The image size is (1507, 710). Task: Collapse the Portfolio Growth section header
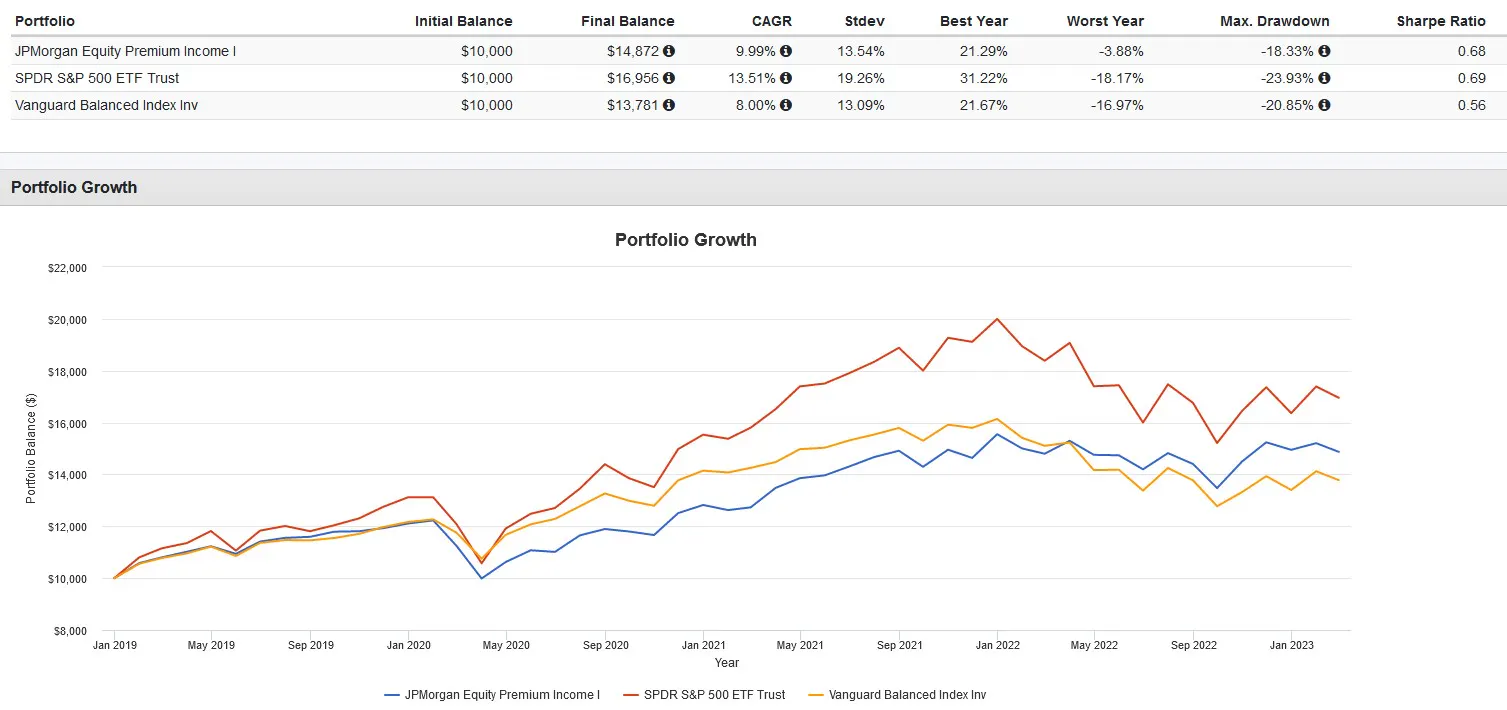(x=74, y=187)
